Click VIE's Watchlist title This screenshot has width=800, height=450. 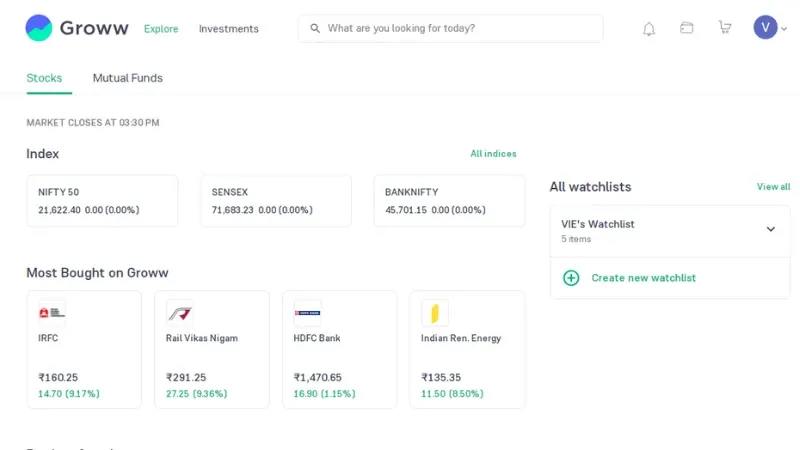pos(598,224)
